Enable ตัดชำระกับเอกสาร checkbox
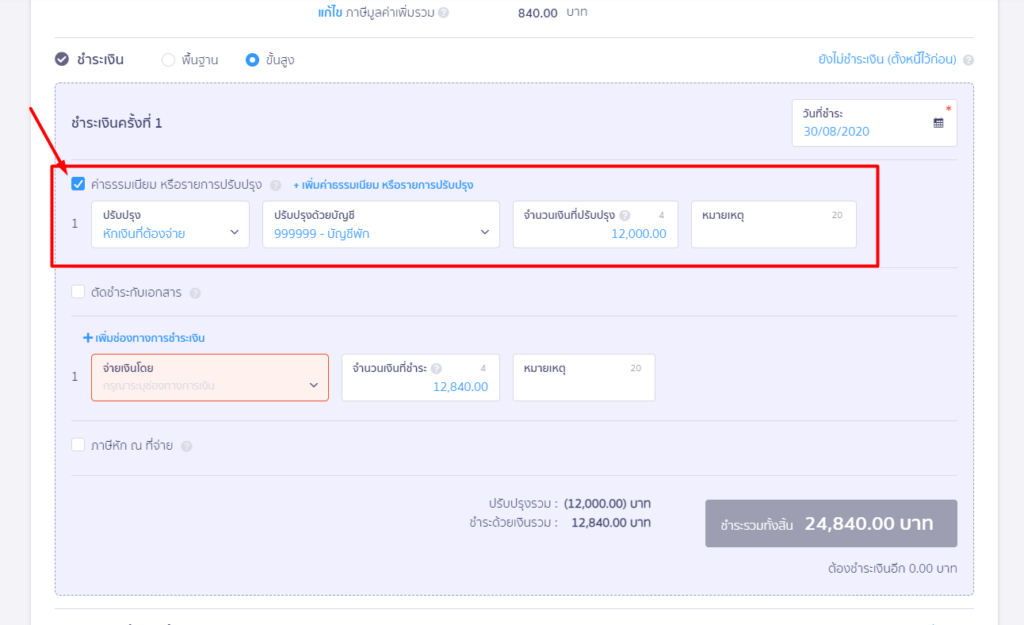The height and width of the screenshot is (625, 1024). tap(78, 291)
